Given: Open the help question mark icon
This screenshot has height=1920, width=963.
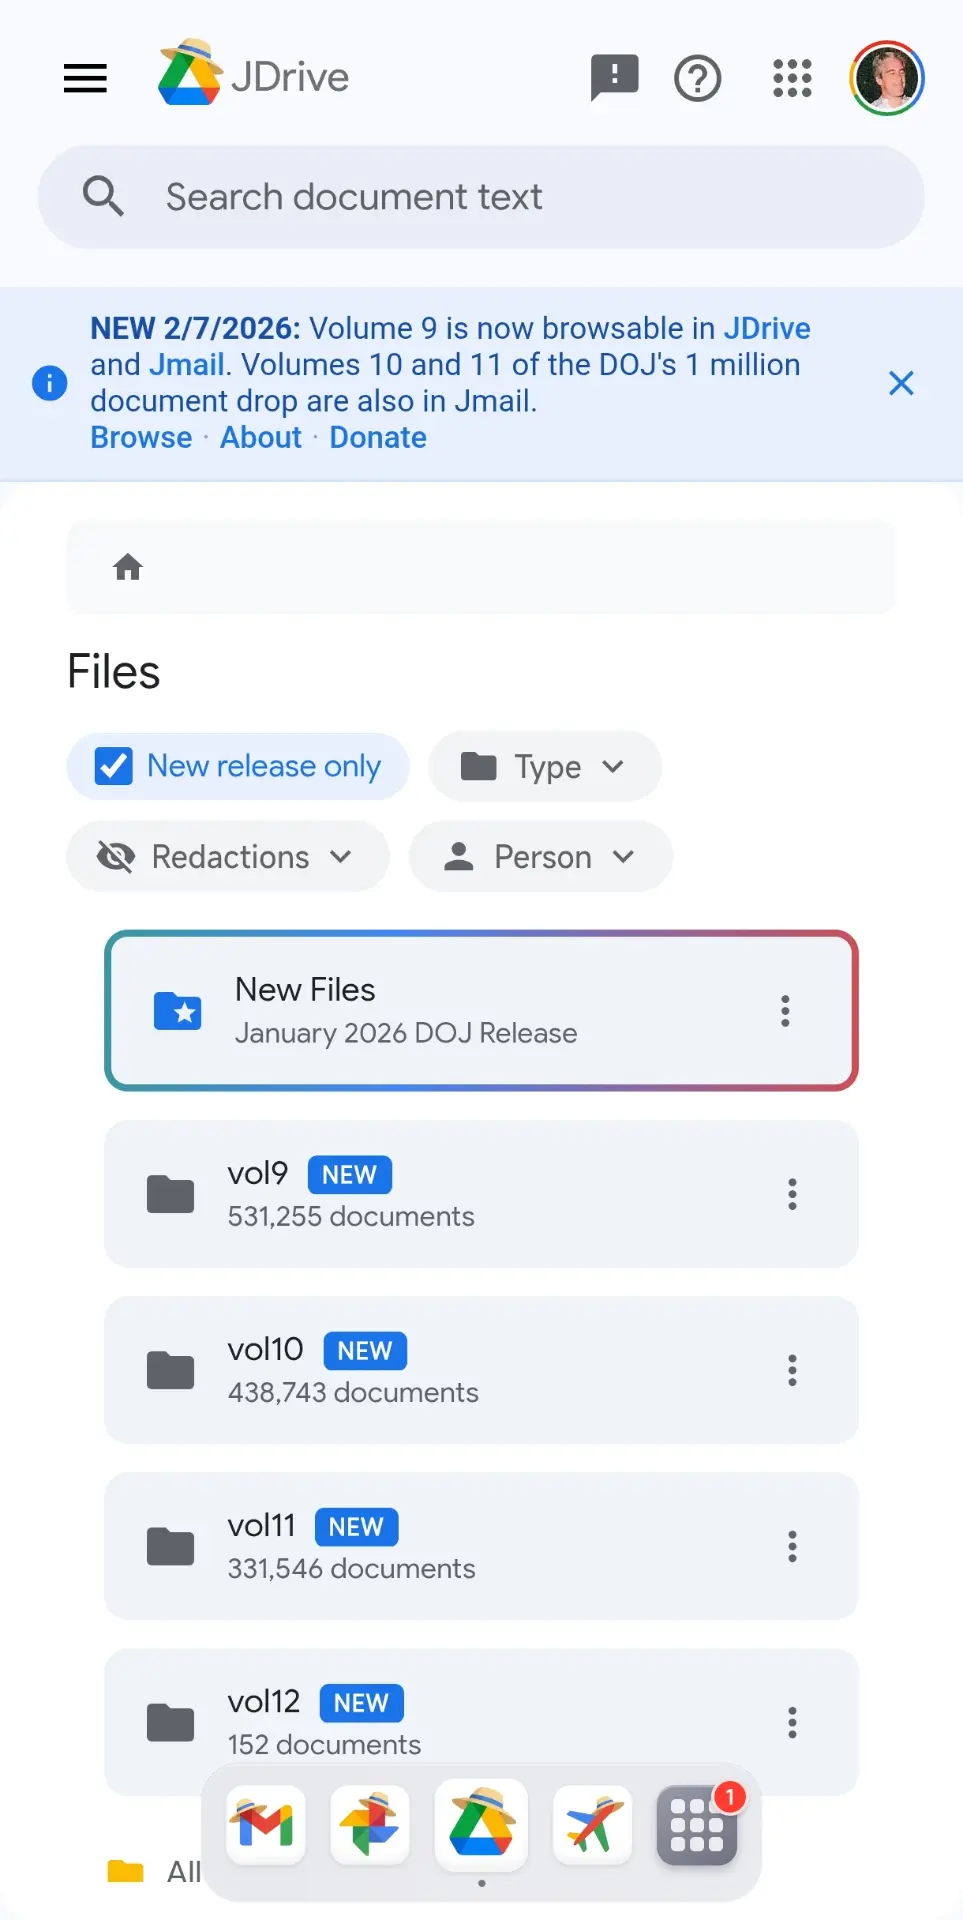Looking at the screenshot, I should (x=698, y=78).
